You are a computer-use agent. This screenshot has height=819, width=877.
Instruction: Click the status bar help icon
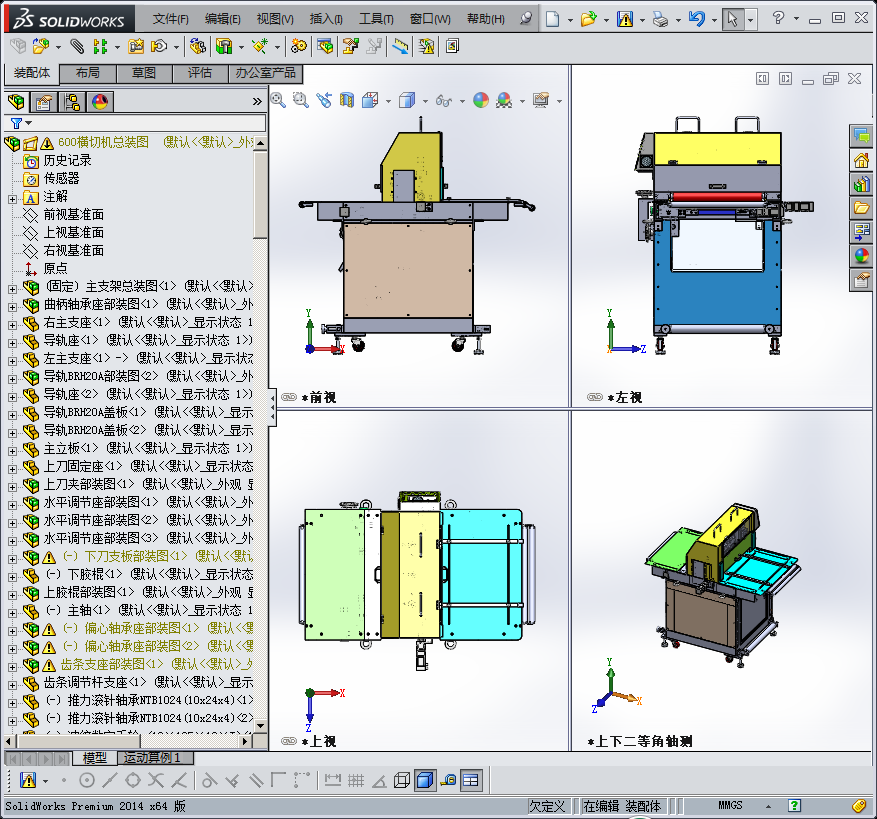pyautogui.click(x=794, y=806)
